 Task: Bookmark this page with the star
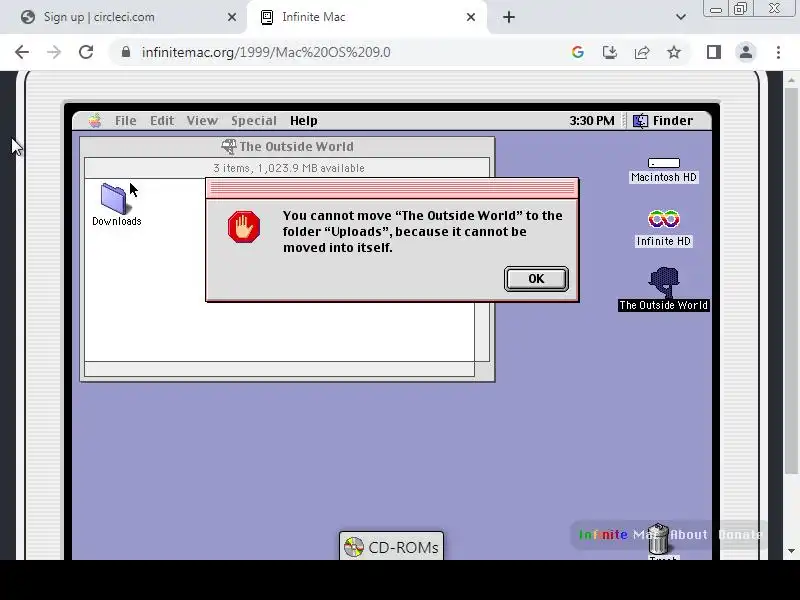pos(674,52)
